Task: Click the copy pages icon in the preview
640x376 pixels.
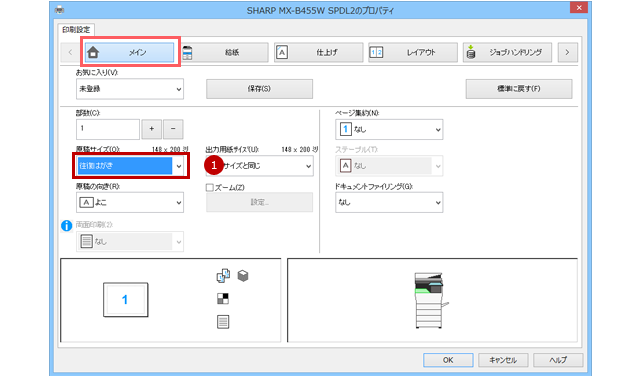Action: (223, 276)
